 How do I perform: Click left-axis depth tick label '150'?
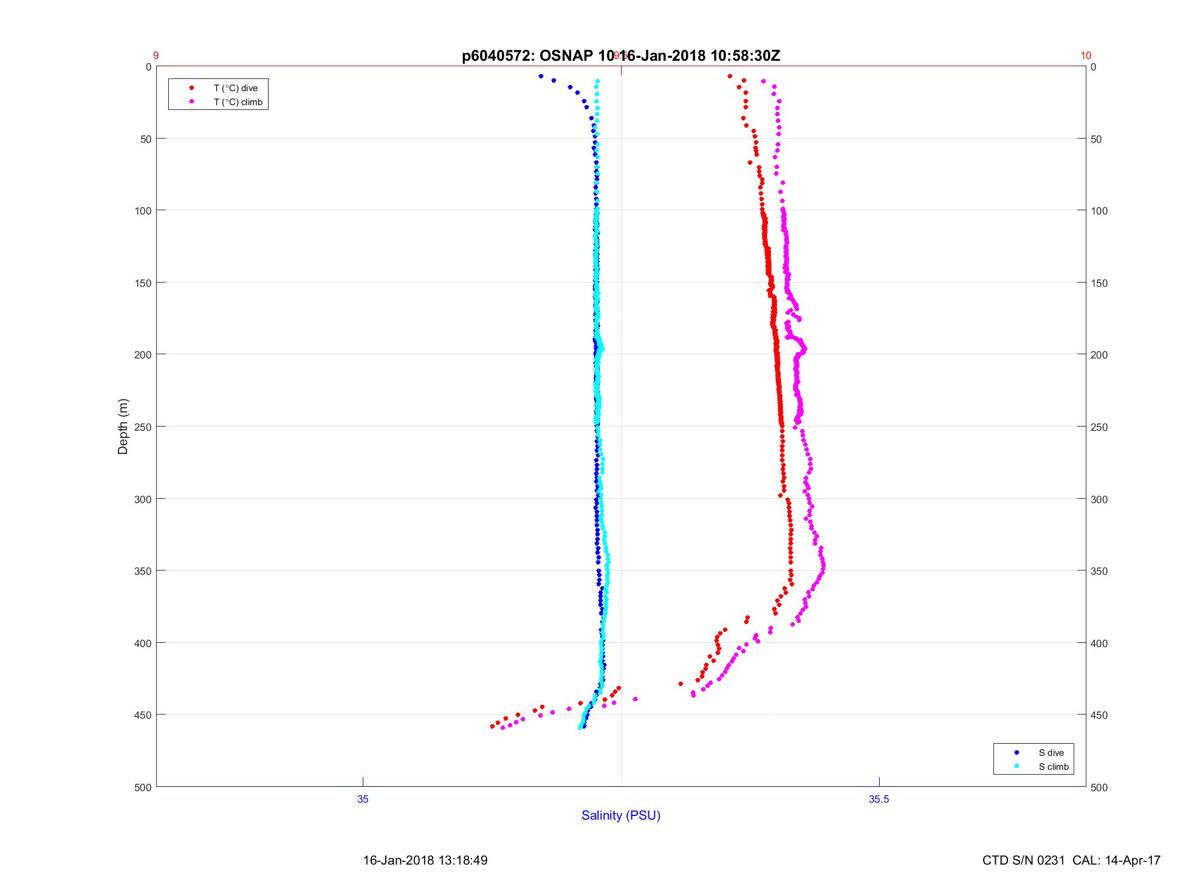tap(141, 283)
